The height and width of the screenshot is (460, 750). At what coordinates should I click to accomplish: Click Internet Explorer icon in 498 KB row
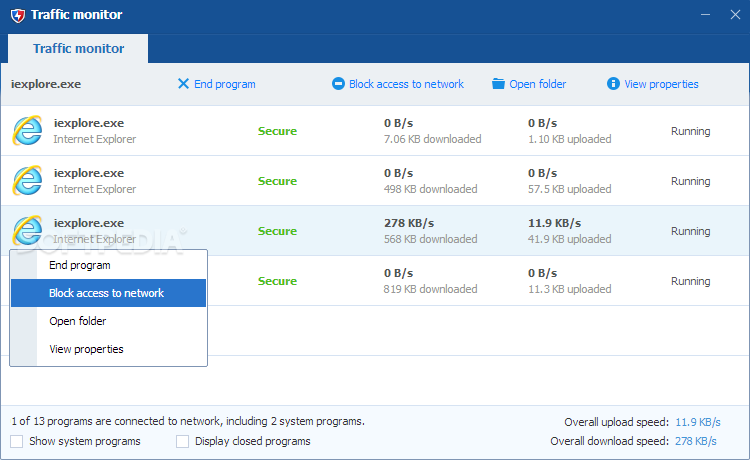[27, 181]
